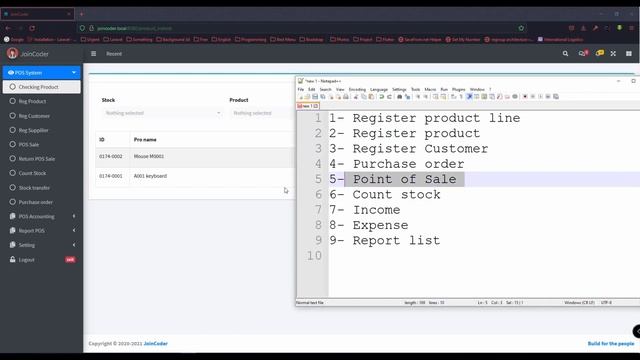The height and width of the screenshot is (360, 640).
Task: Click the browser address bar
Action: tap(302, 28)
